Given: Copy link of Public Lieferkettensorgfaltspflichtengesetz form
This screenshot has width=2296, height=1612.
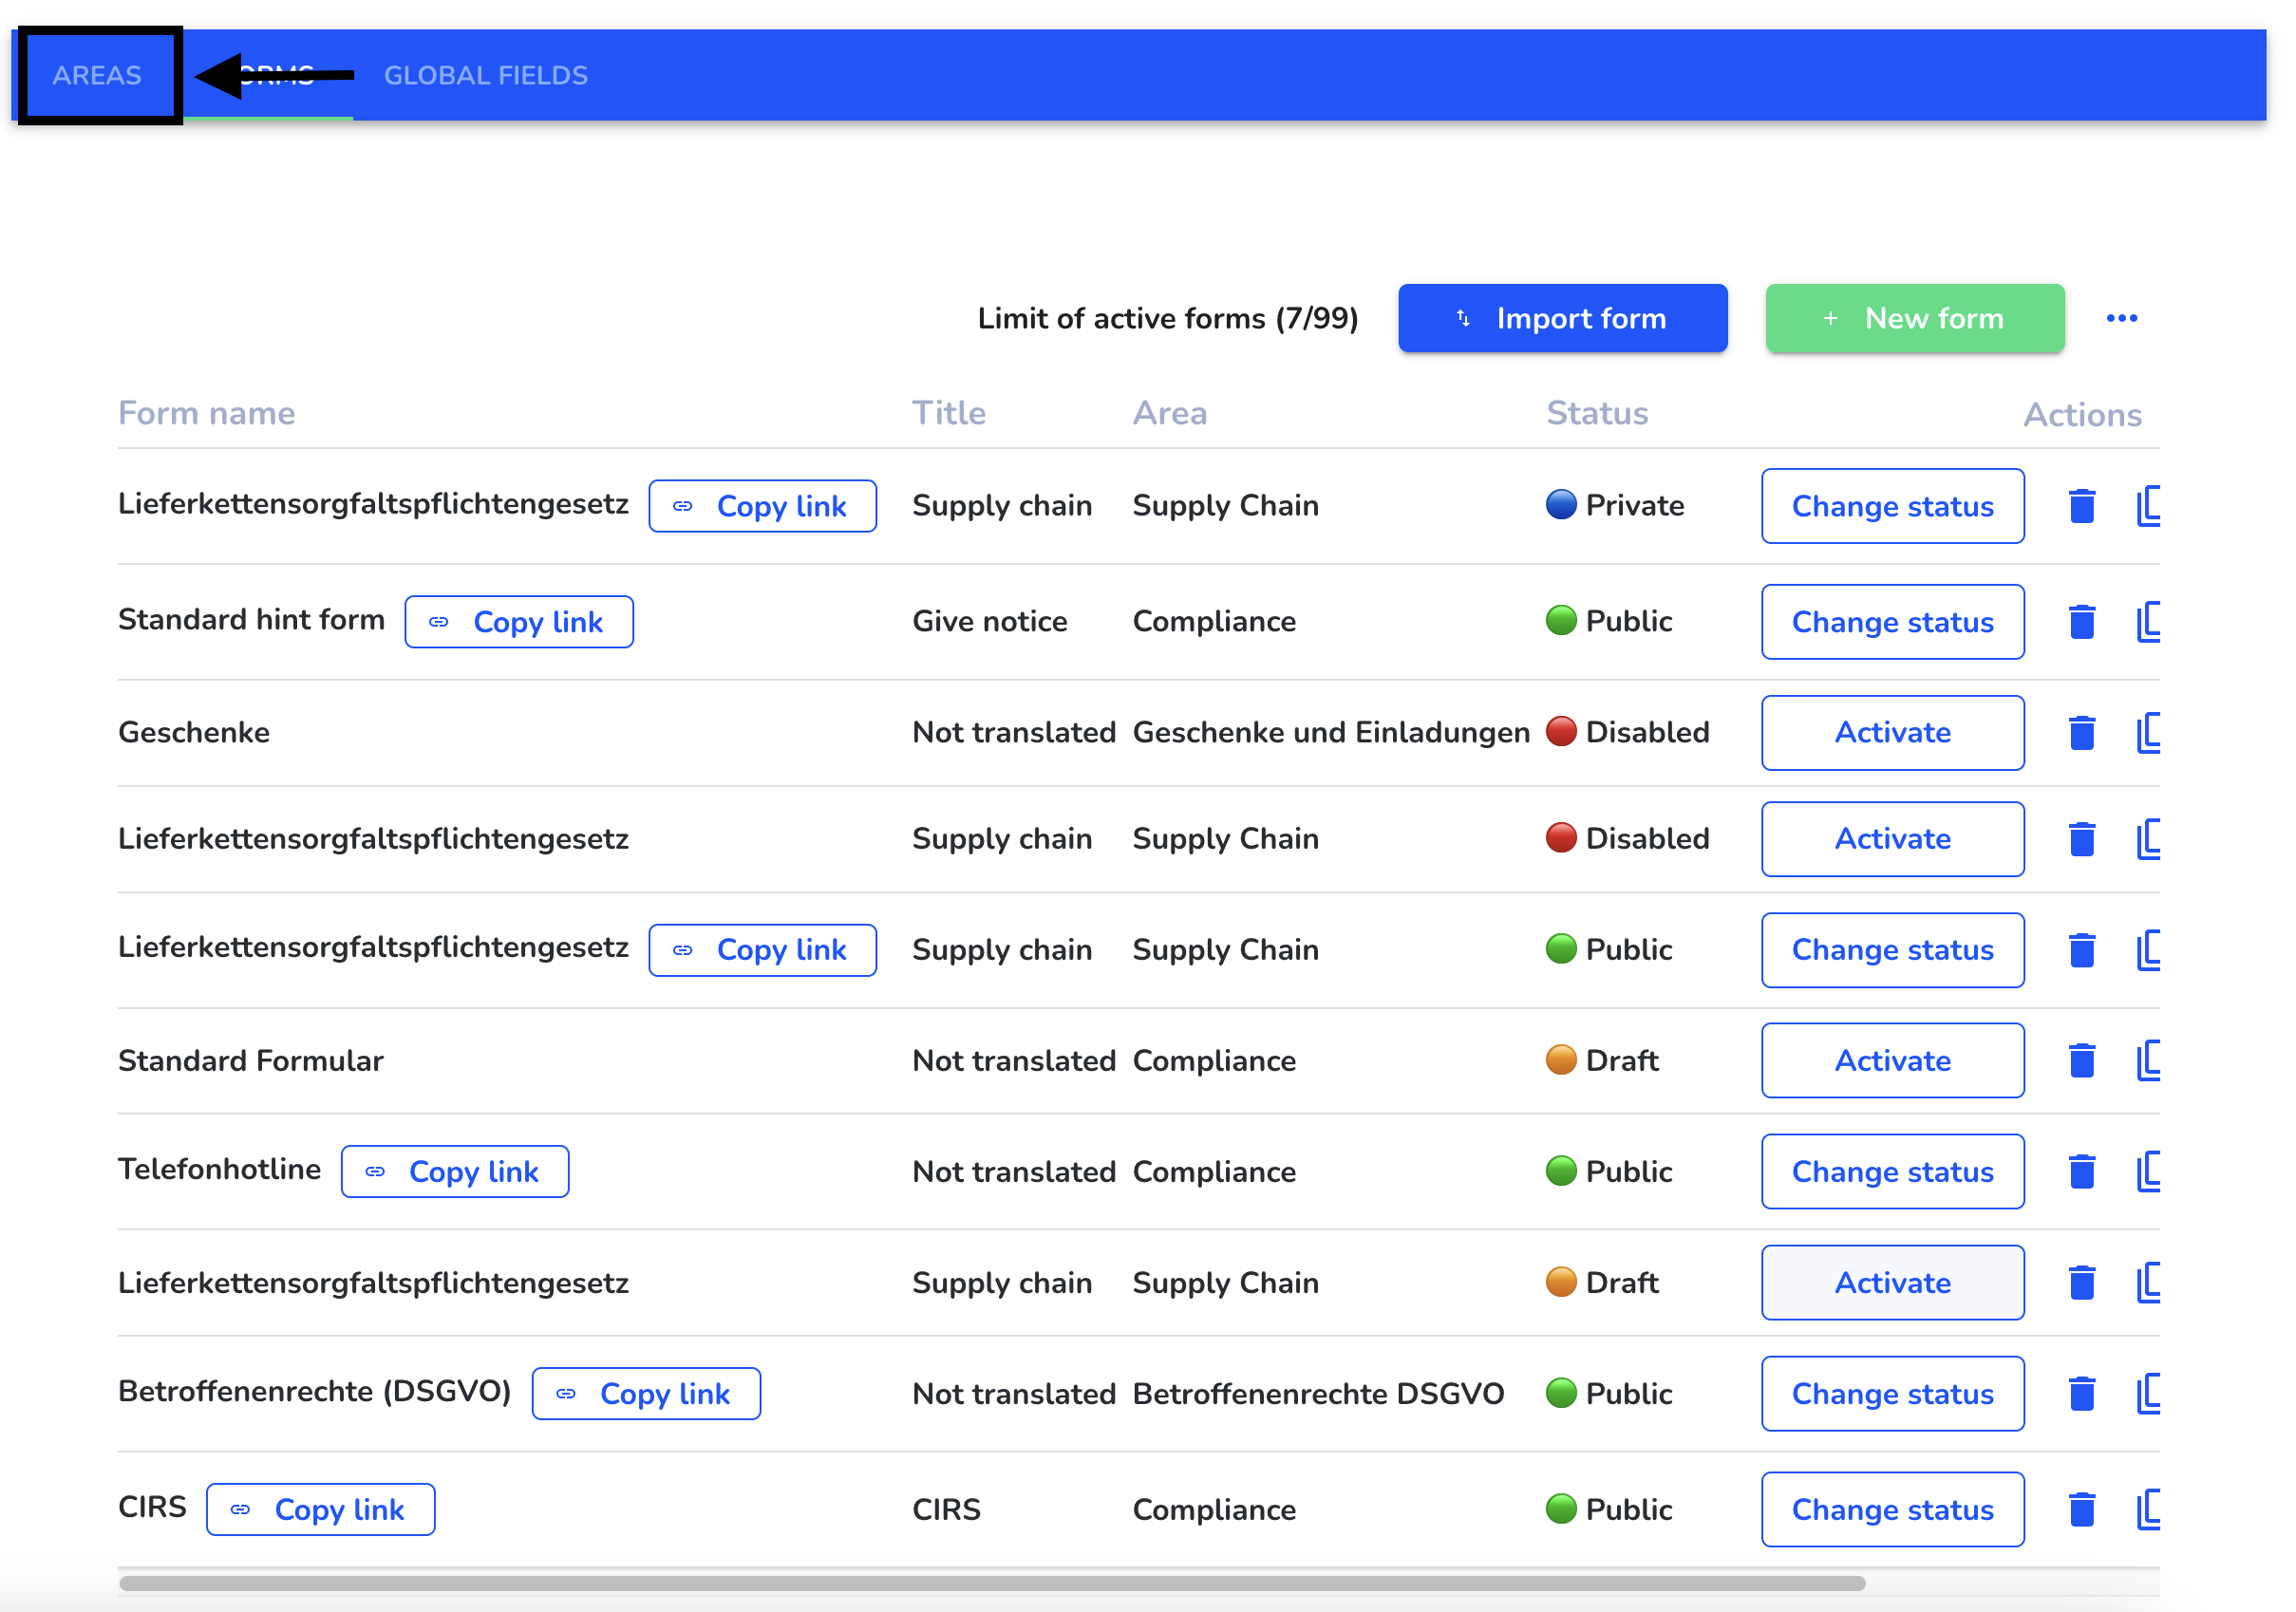Looking at the screenshot, I should coord(762,950).
